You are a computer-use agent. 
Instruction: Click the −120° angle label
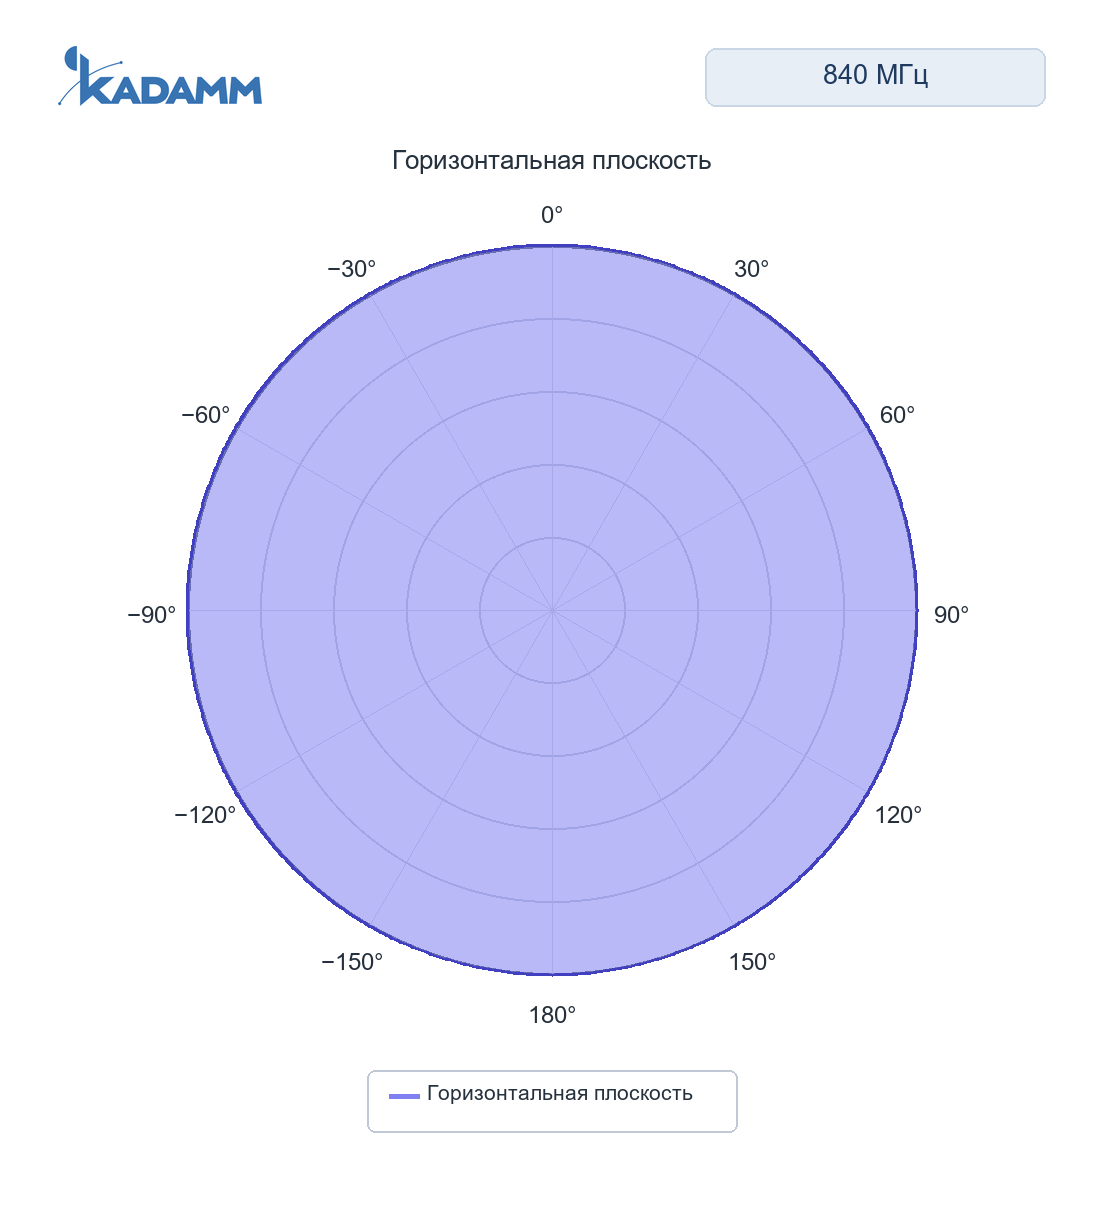pos(206,815)
